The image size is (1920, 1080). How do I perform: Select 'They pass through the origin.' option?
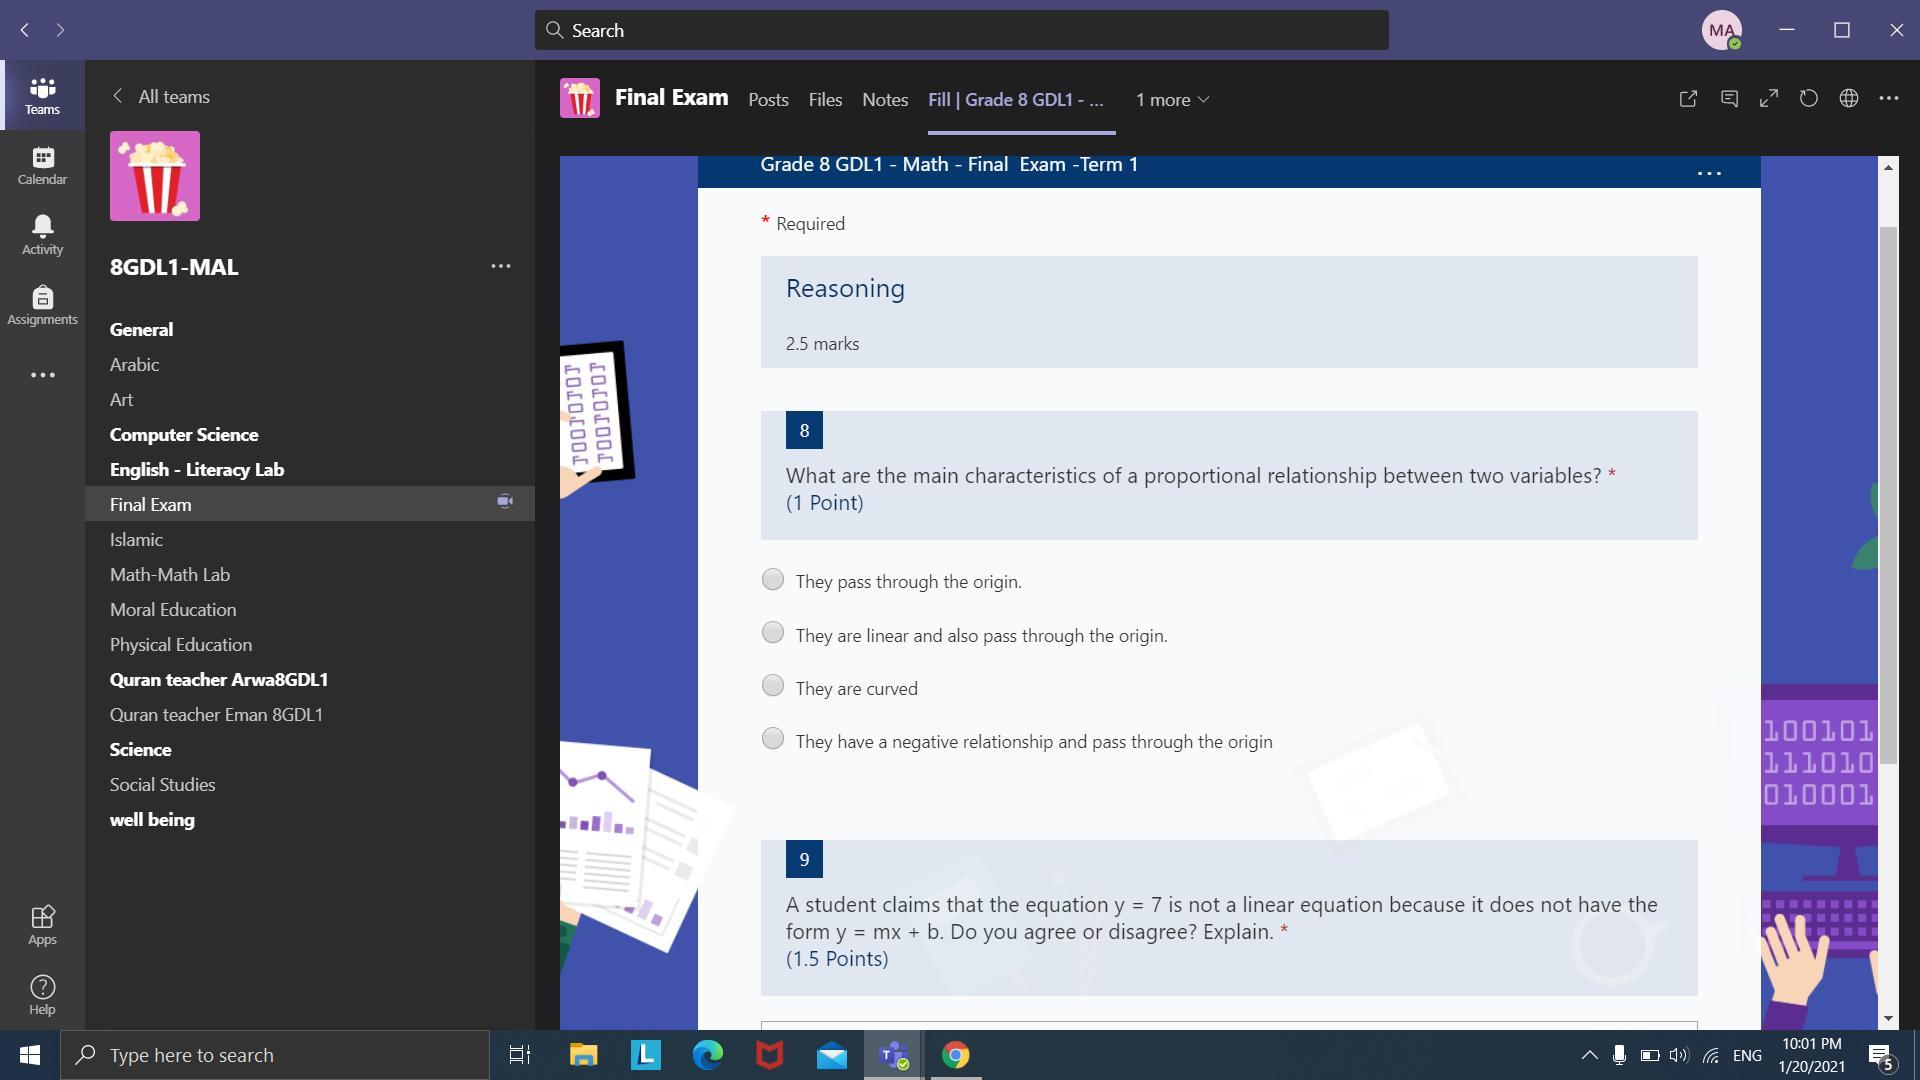pyautogui.click(x=773, y=580)
